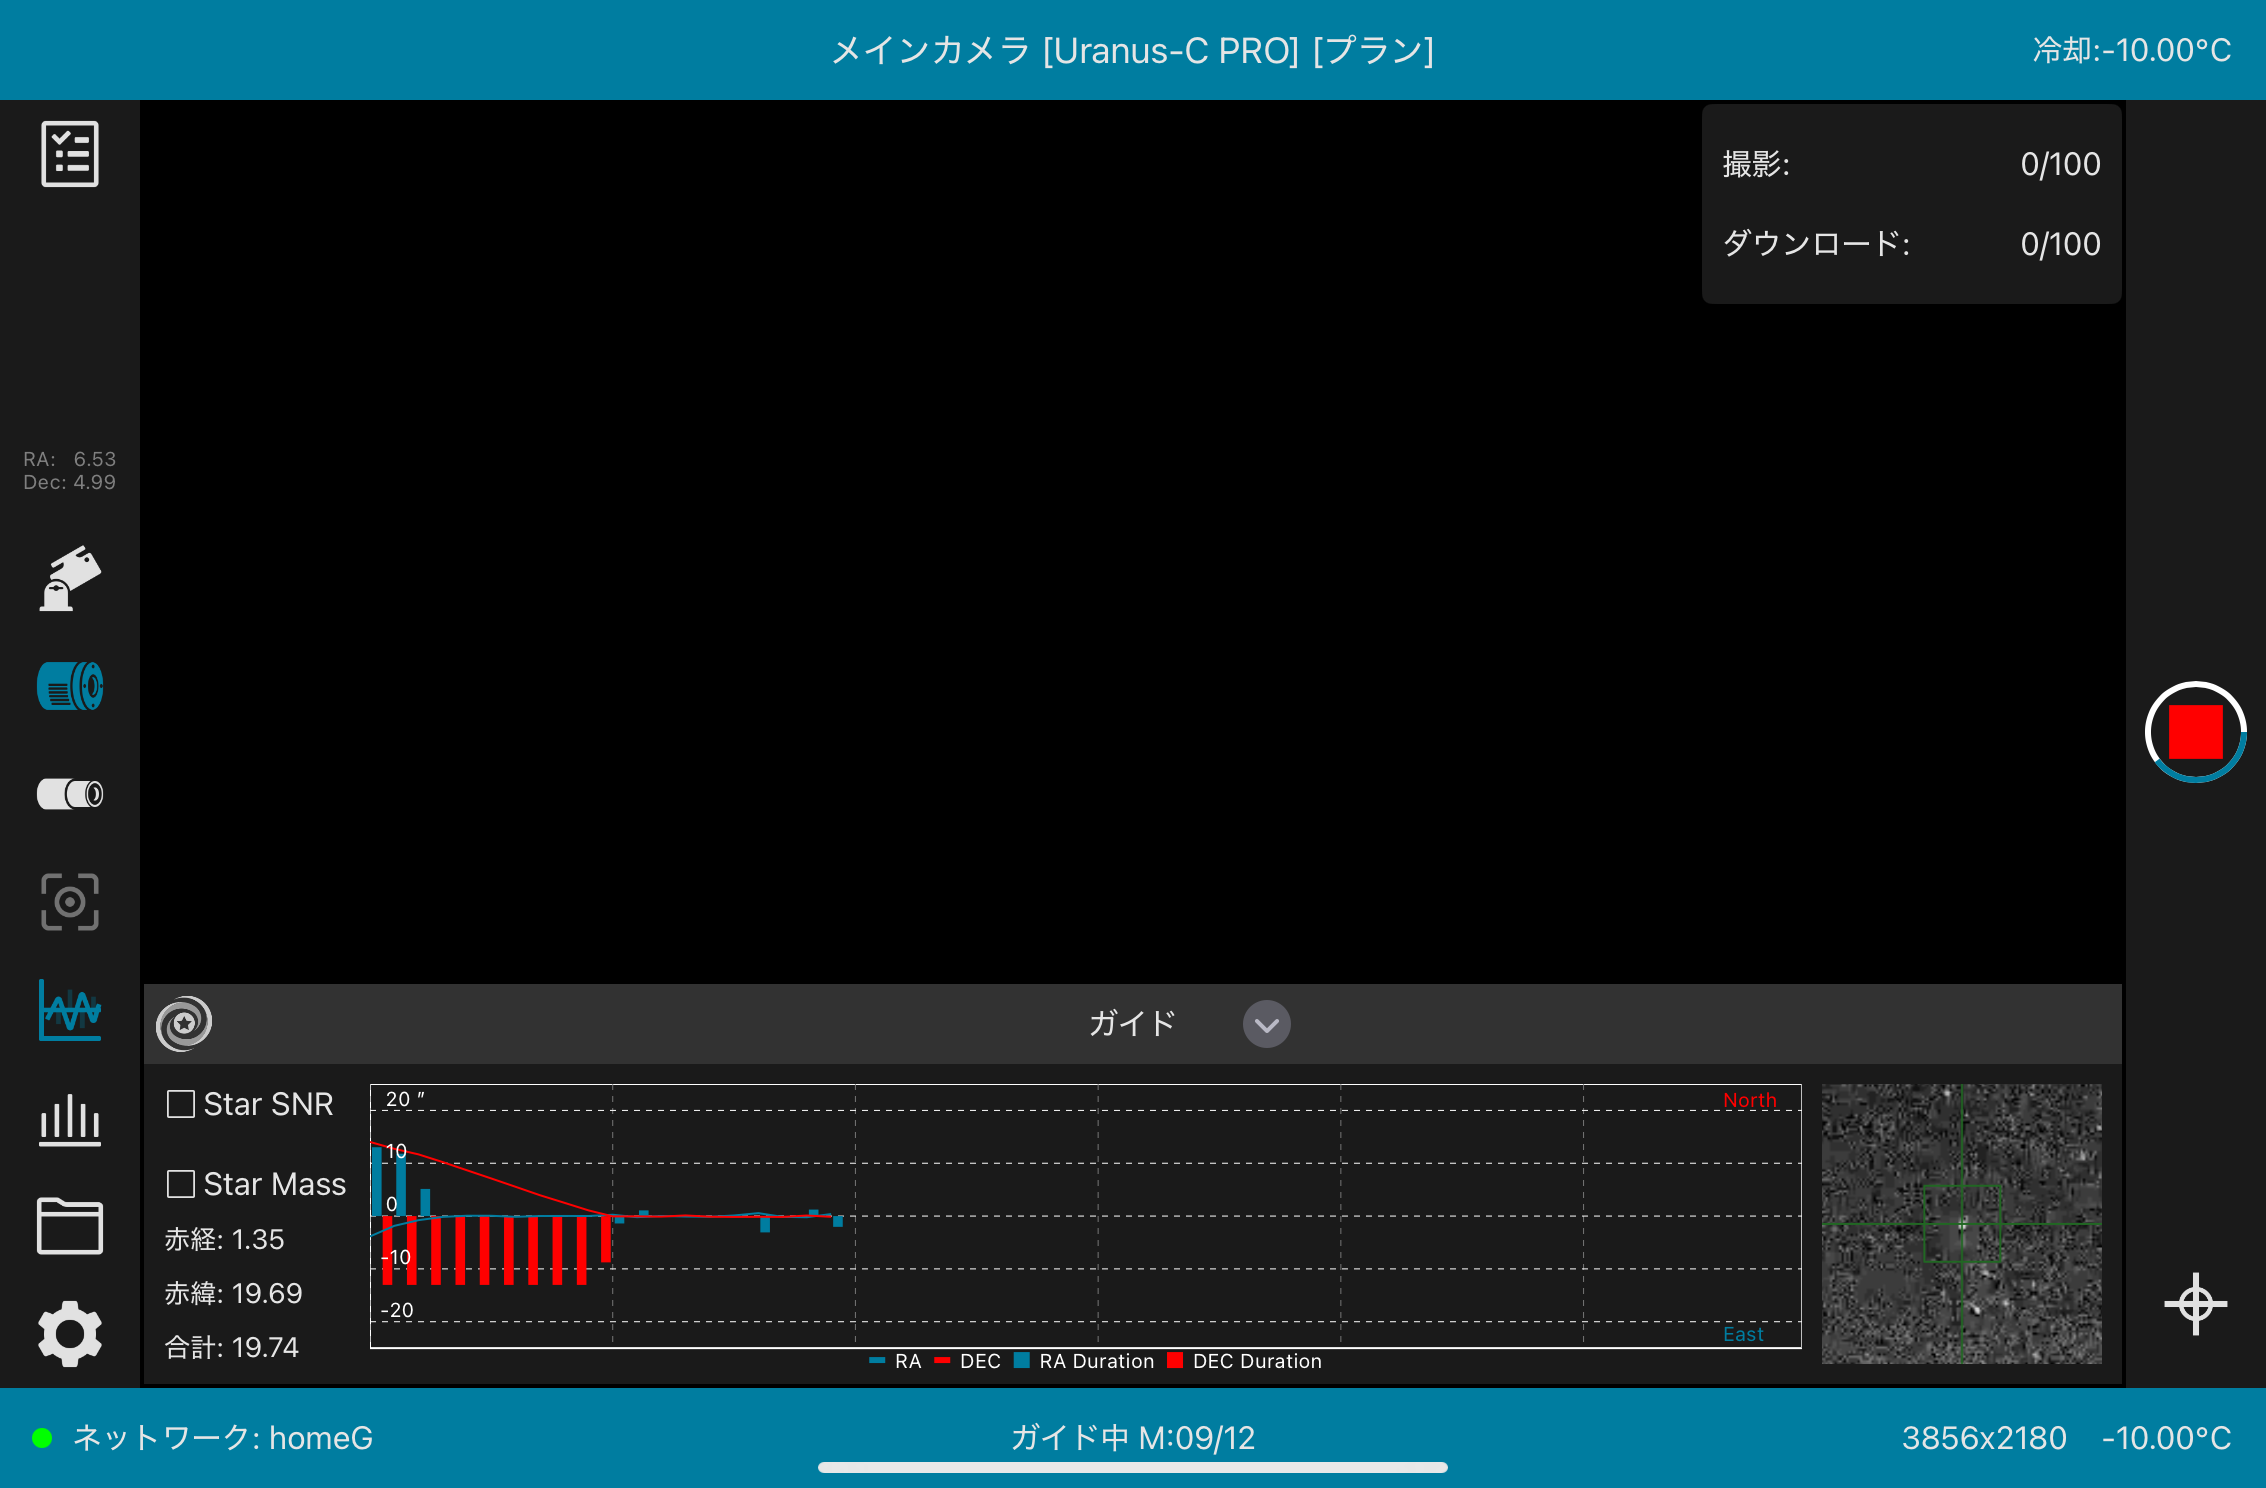Open the histogram bars icon
The width and height of the screenshot is (2266, 1488).
pyautogui.click(x=70, y=1119)
